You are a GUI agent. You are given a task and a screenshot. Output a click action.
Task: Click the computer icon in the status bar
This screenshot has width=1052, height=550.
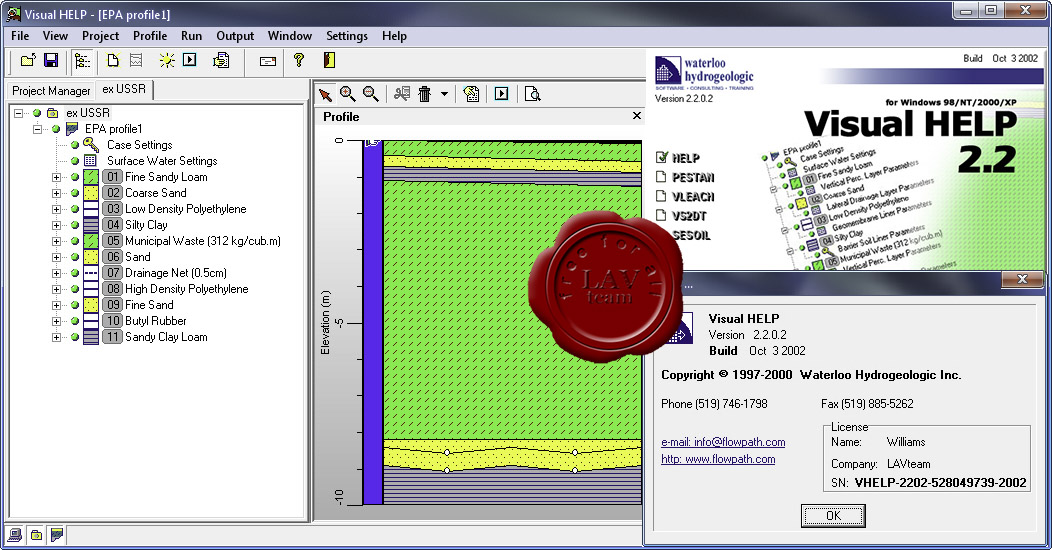pos(15,535)
